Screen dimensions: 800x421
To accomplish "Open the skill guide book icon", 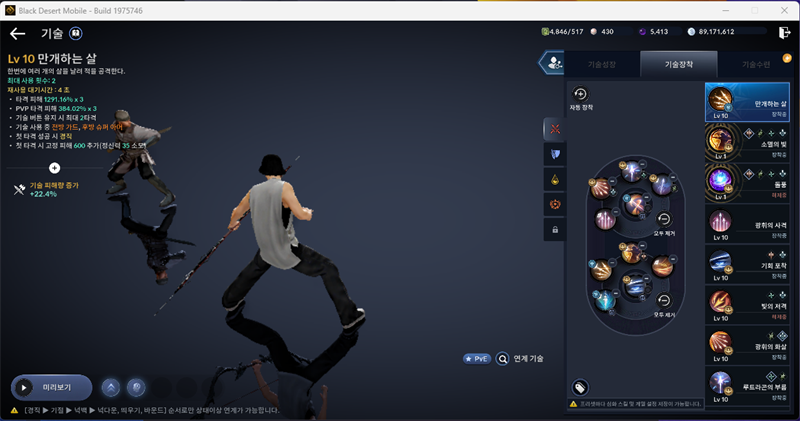I will pos(76,33).
